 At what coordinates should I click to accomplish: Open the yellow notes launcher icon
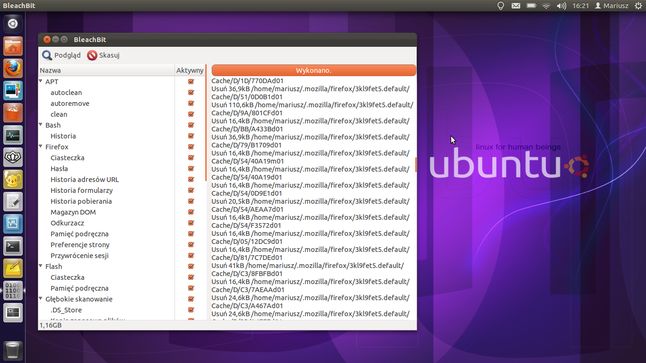click(13, 269)
